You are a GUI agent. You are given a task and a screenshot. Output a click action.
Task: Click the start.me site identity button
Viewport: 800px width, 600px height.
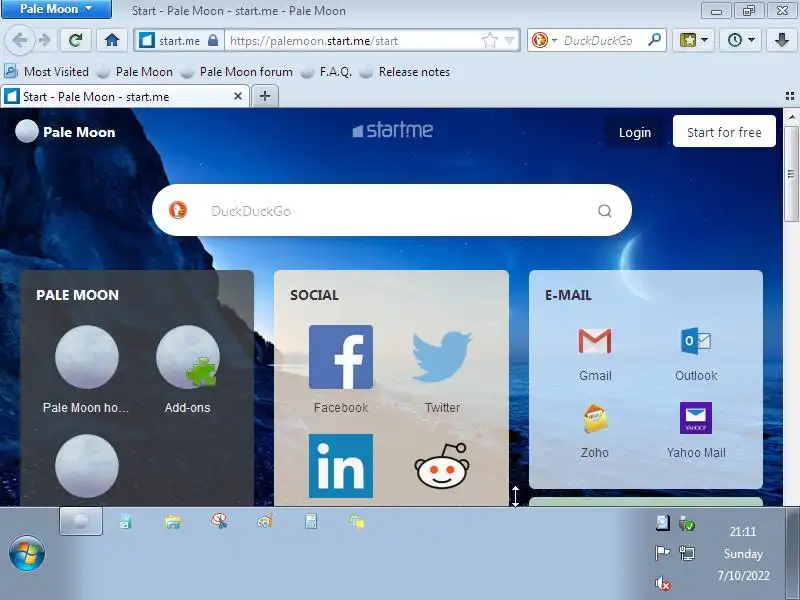[179, 40]
